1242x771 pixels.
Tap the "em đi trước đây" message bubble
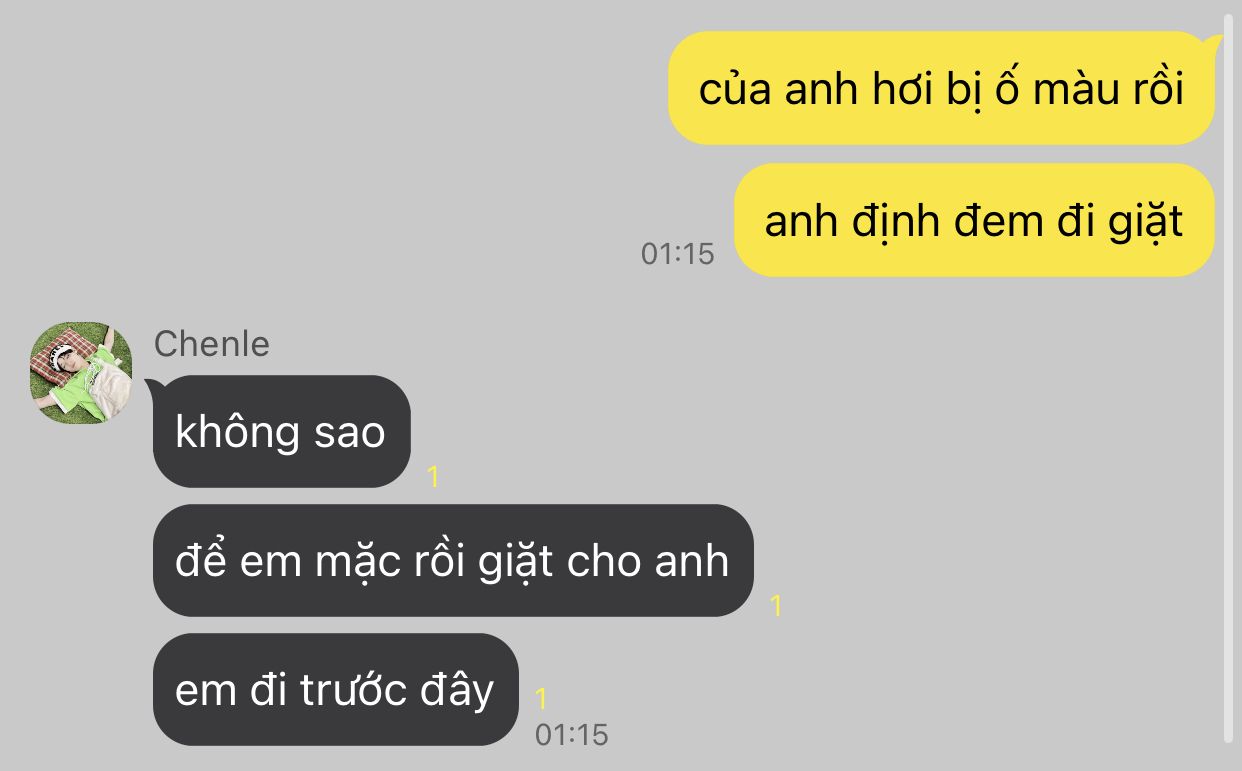[x=336, y=690]
